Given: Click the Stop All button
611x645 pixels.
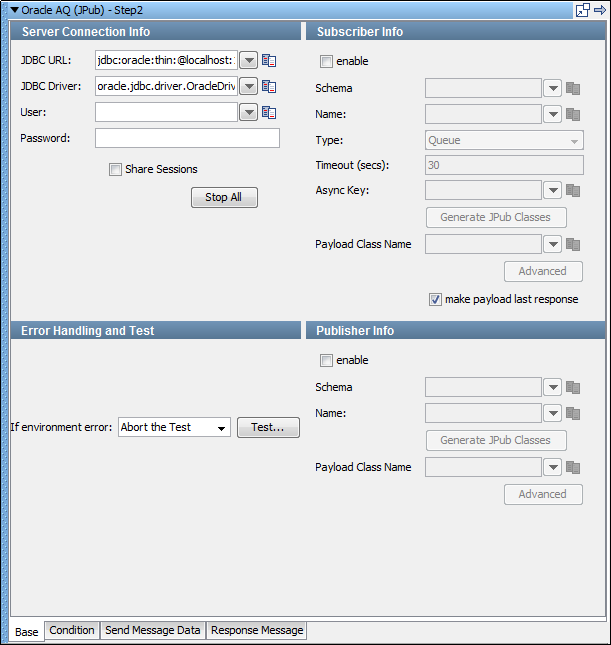Looking at the screenshot, I should coord(224,197).
